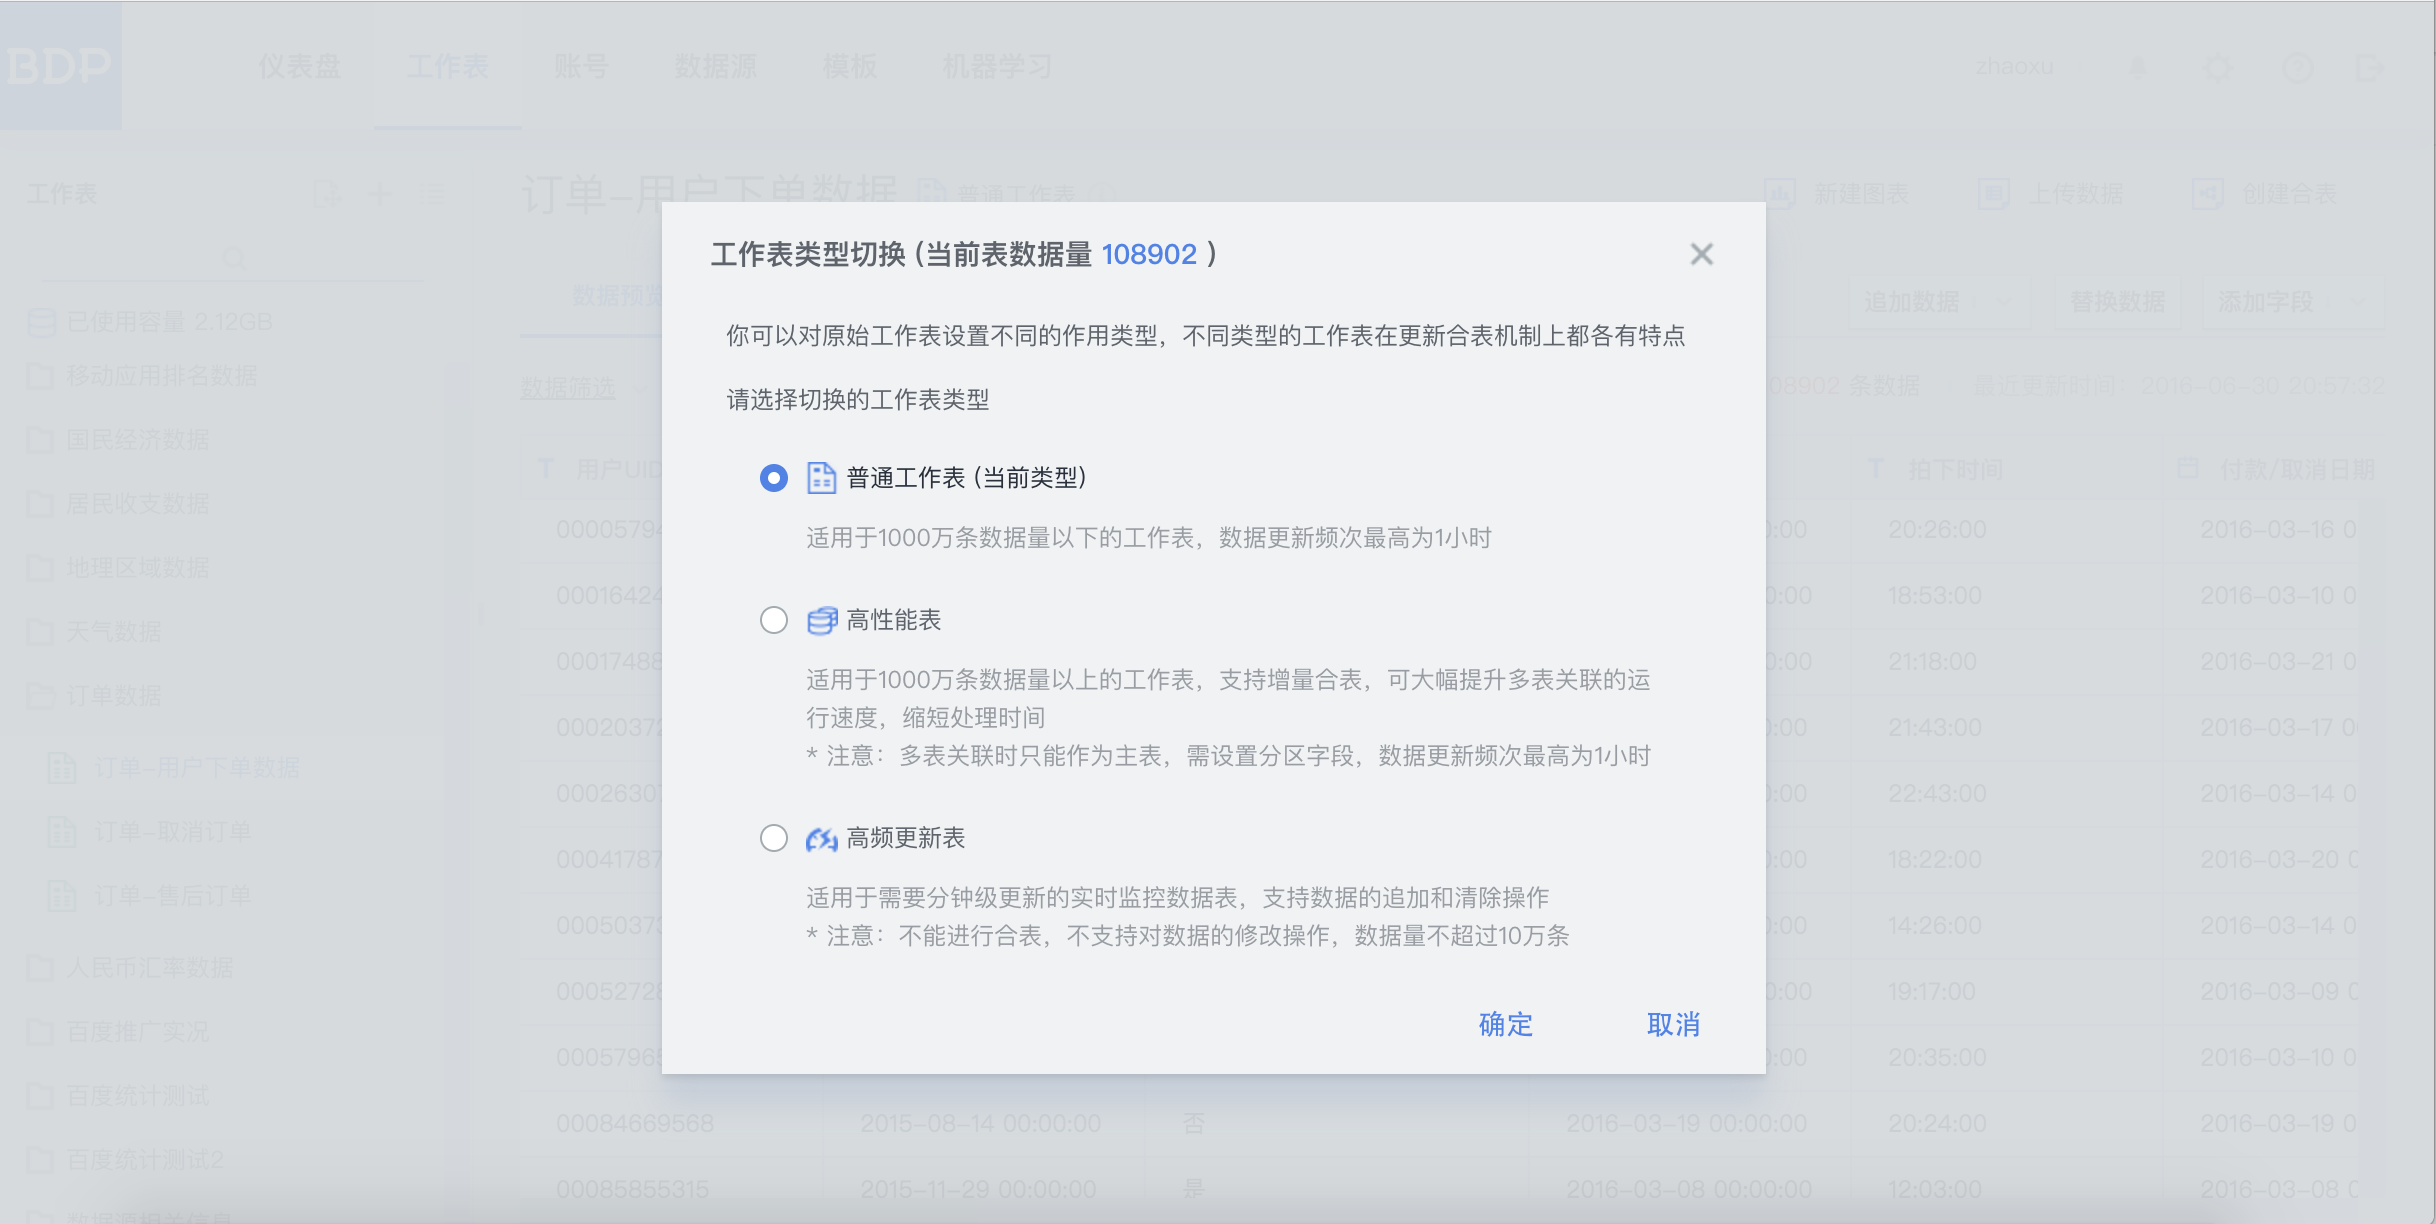Click the BDP logo
Screen dimensions: 2436x1224
(60, 66)
